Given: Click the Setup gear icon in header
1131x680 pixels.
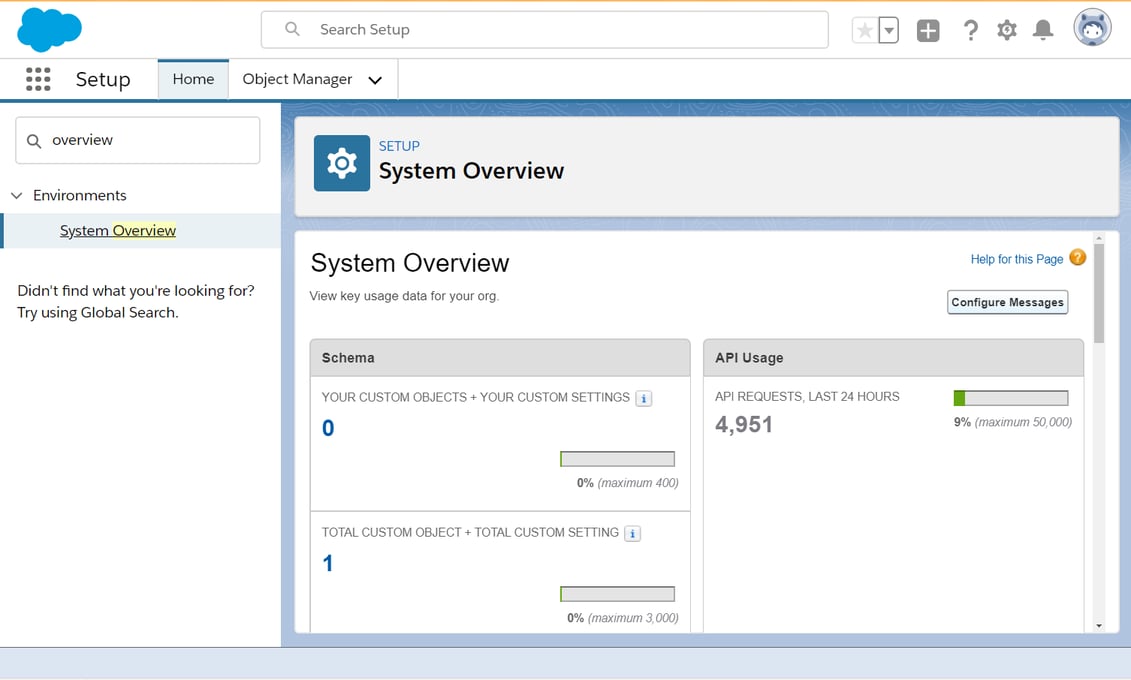Looking at the screenshot, I should coord(1006,29).
